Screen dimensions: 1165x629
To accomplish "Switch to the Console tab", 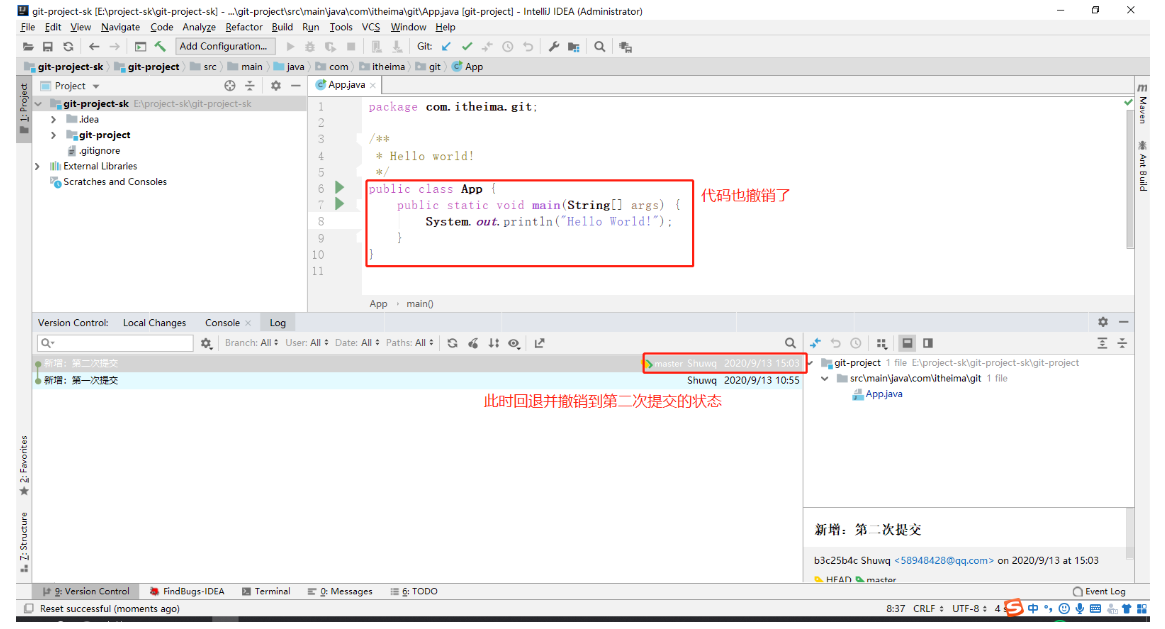I will [x=222, y=323].
